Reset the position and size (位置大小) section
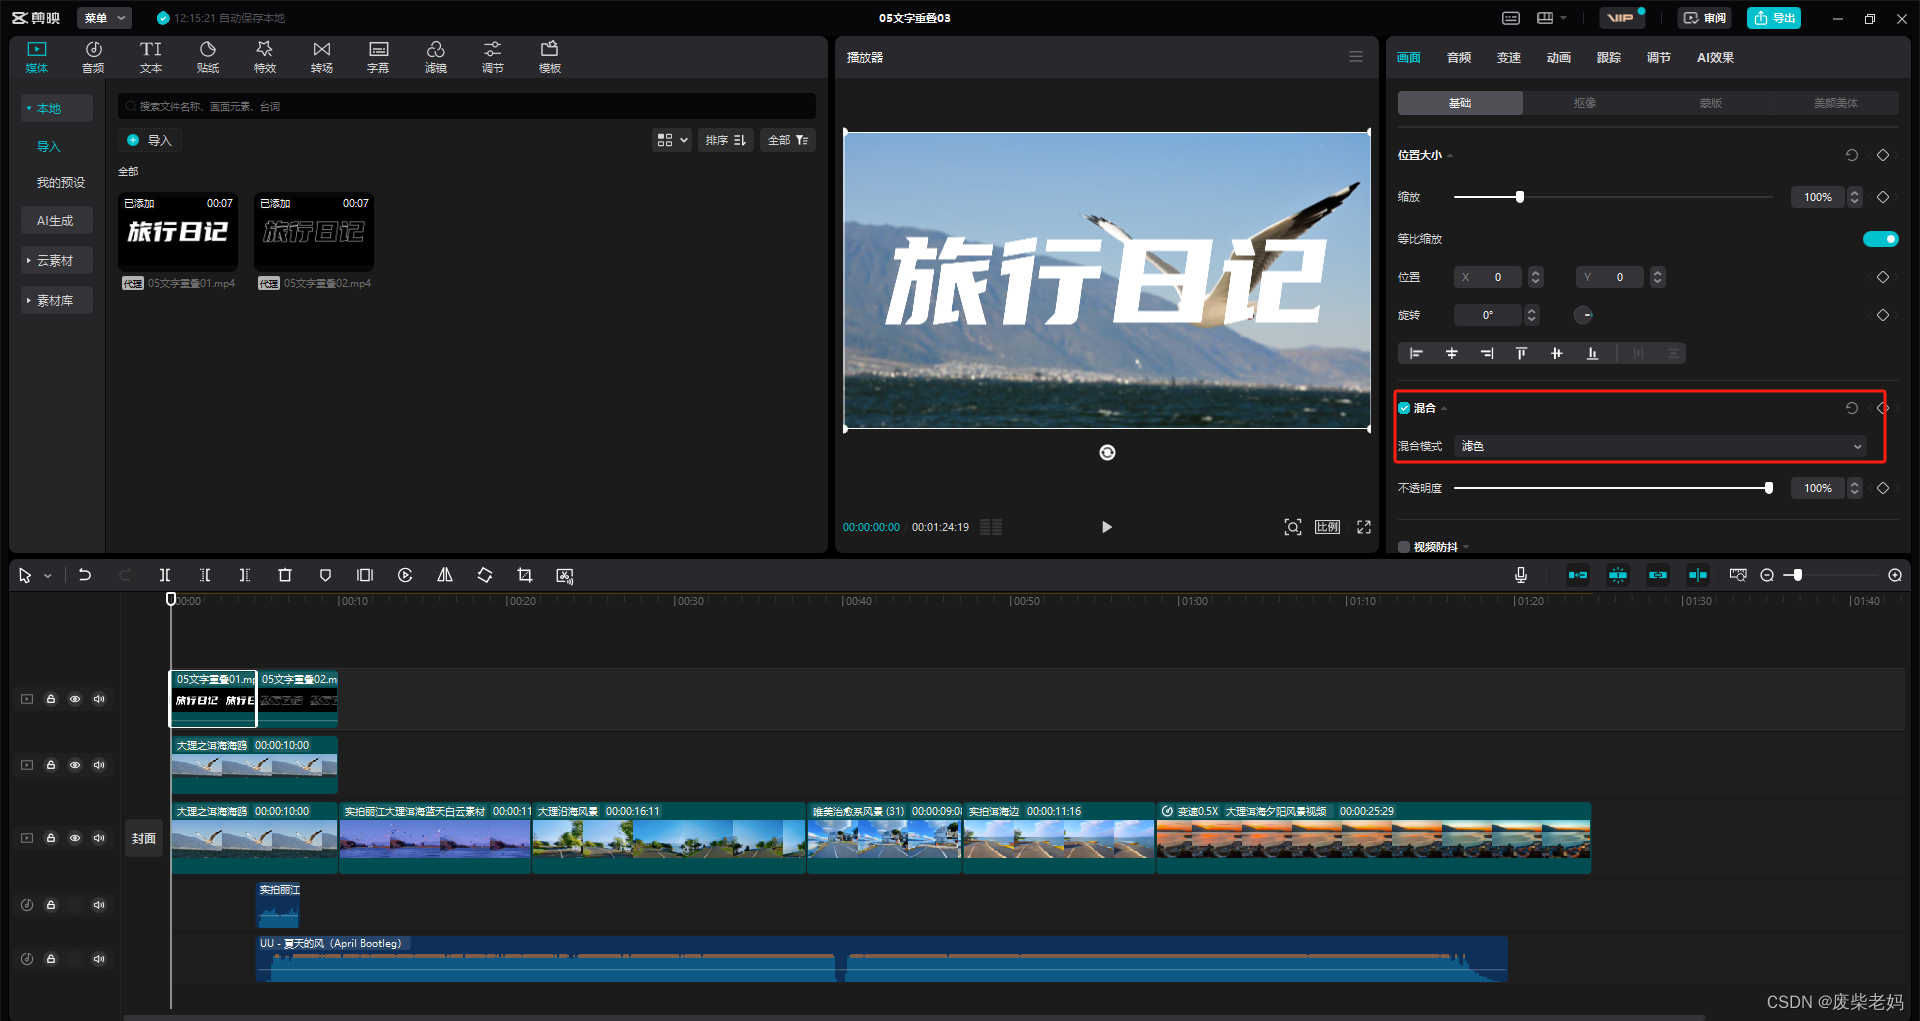Viewport: 1920px width, 1021px height. click(x=1852, y=155)
